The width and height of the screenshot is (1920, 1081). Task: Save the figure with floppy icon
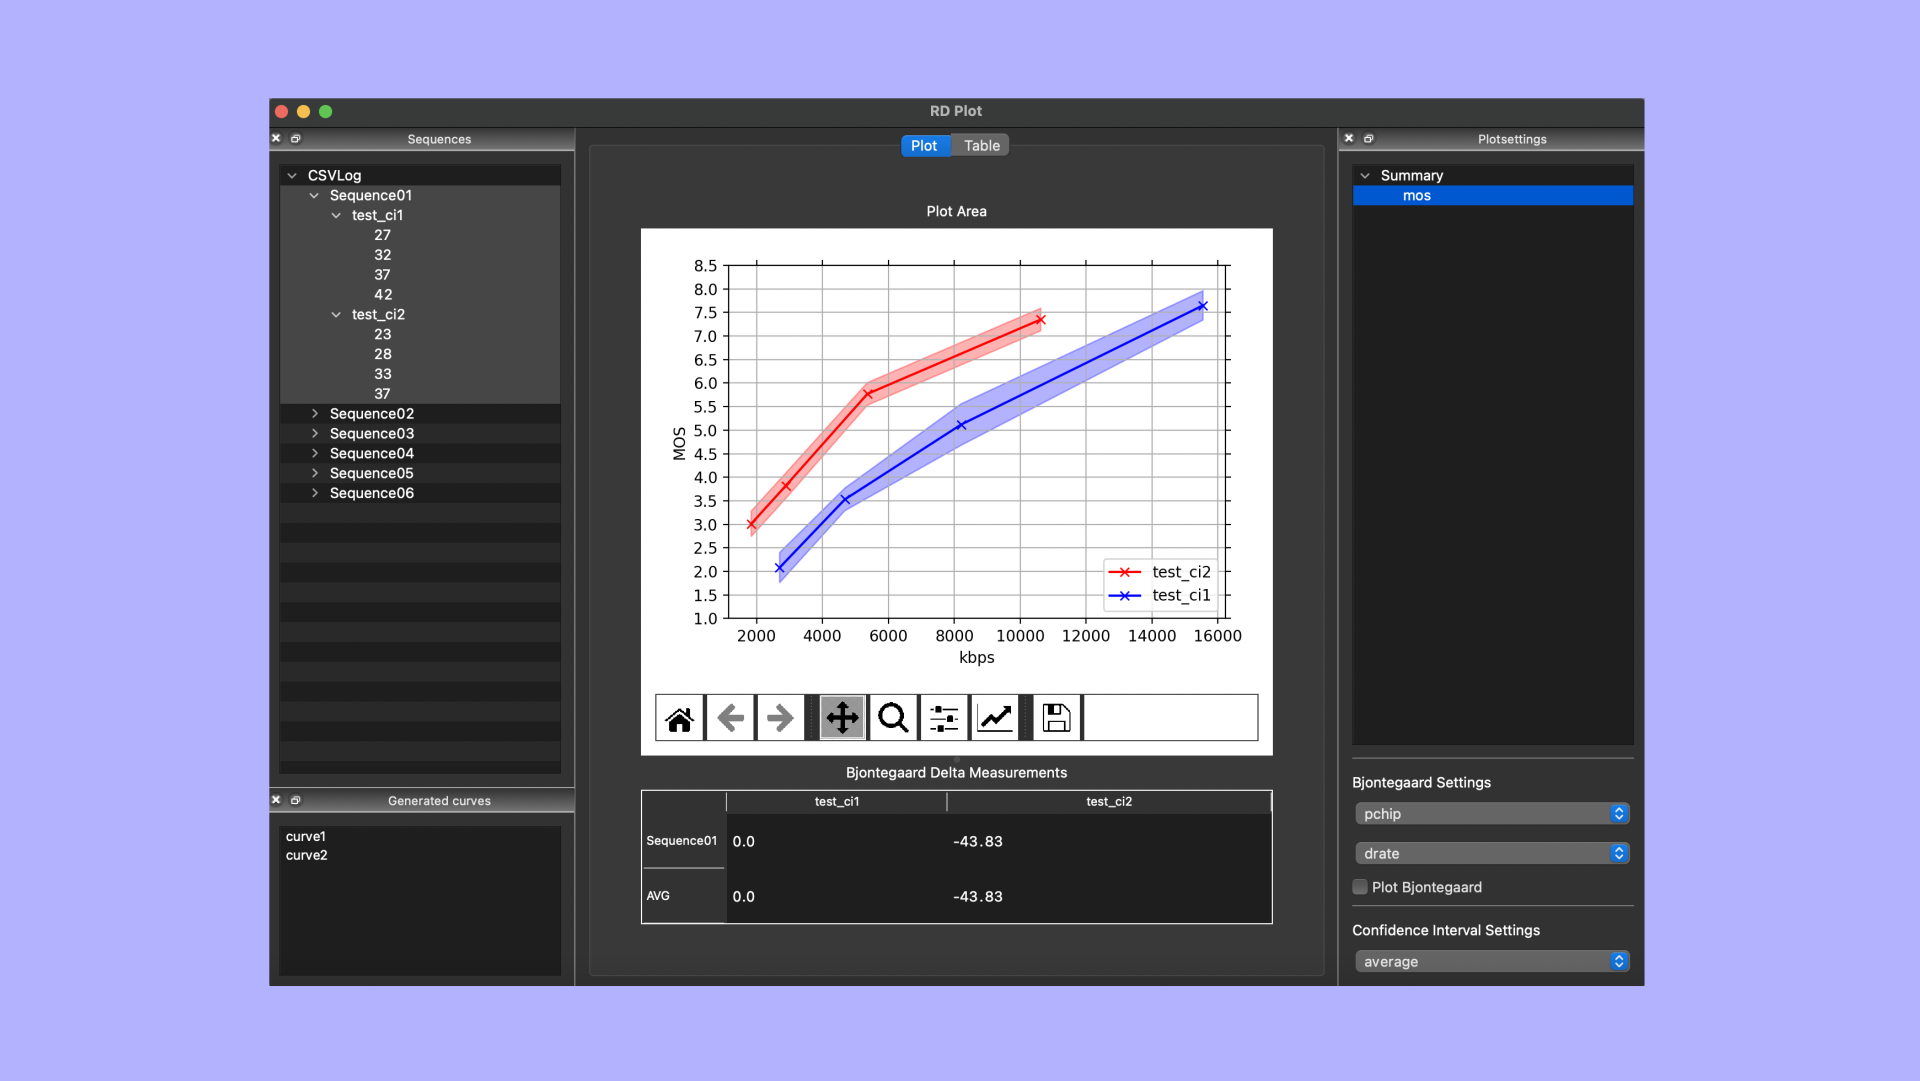click(1057, 718)
